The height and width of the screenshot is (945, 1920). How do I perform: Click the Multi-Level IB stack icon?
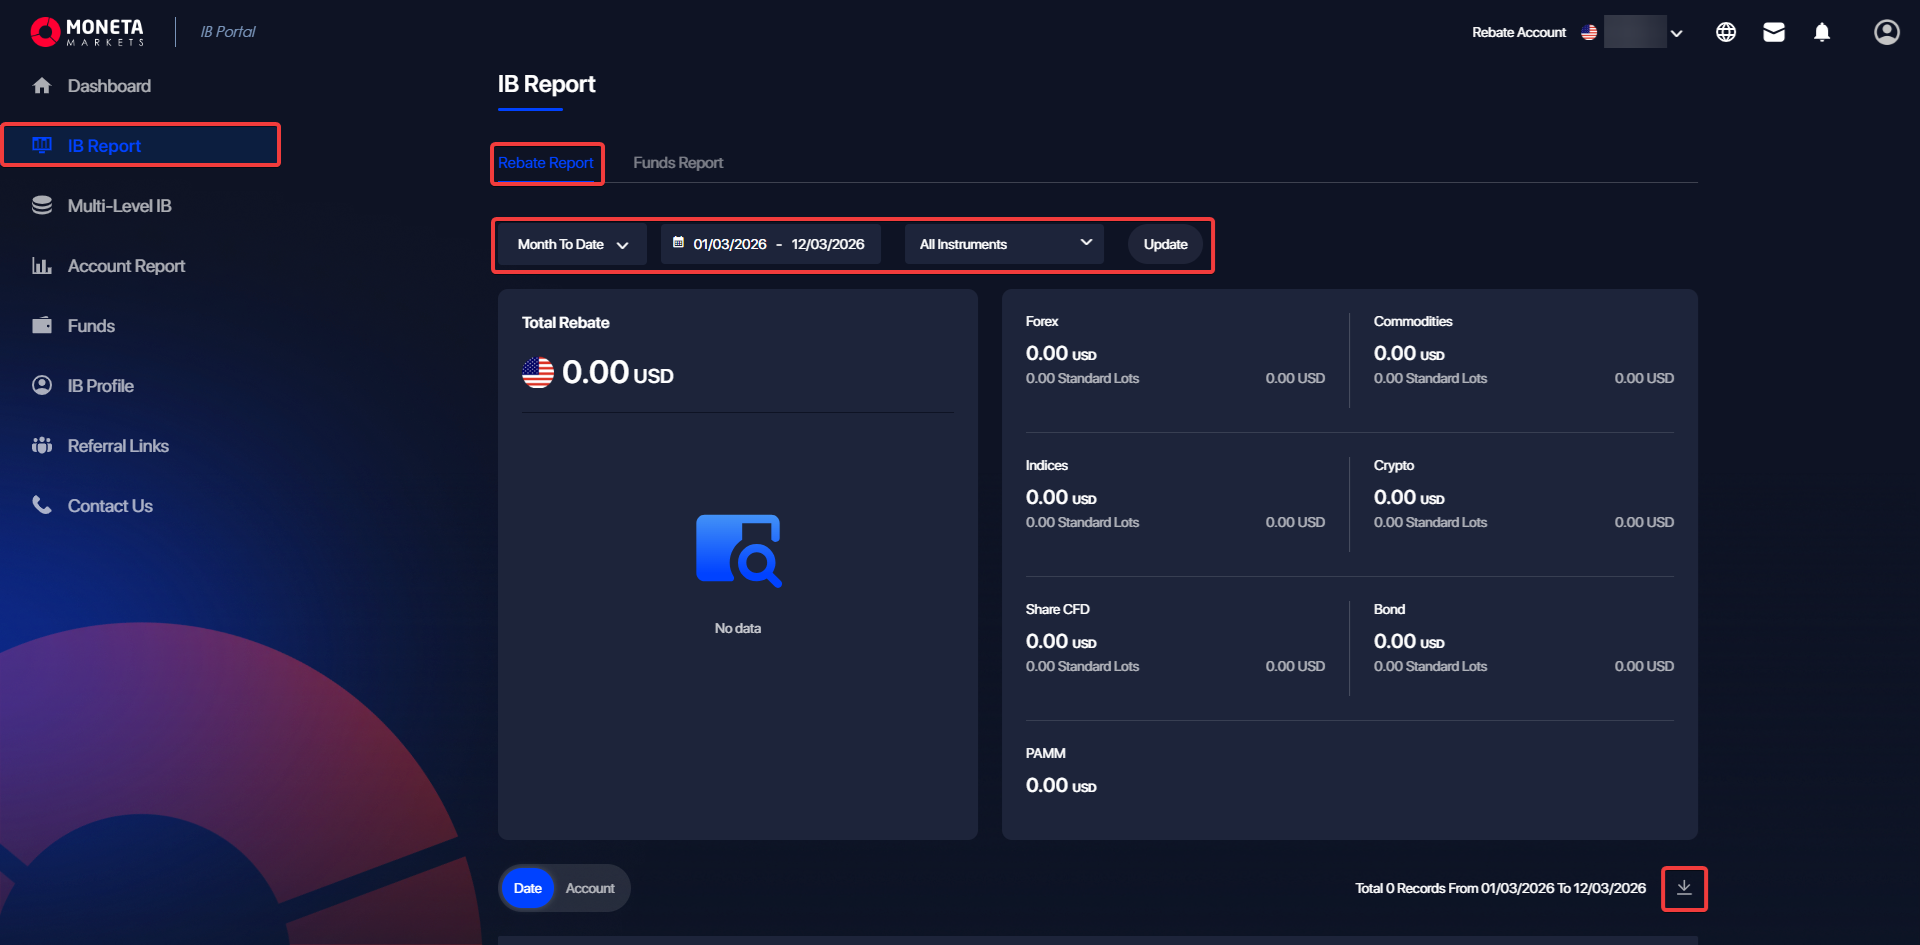pos(42,206)
